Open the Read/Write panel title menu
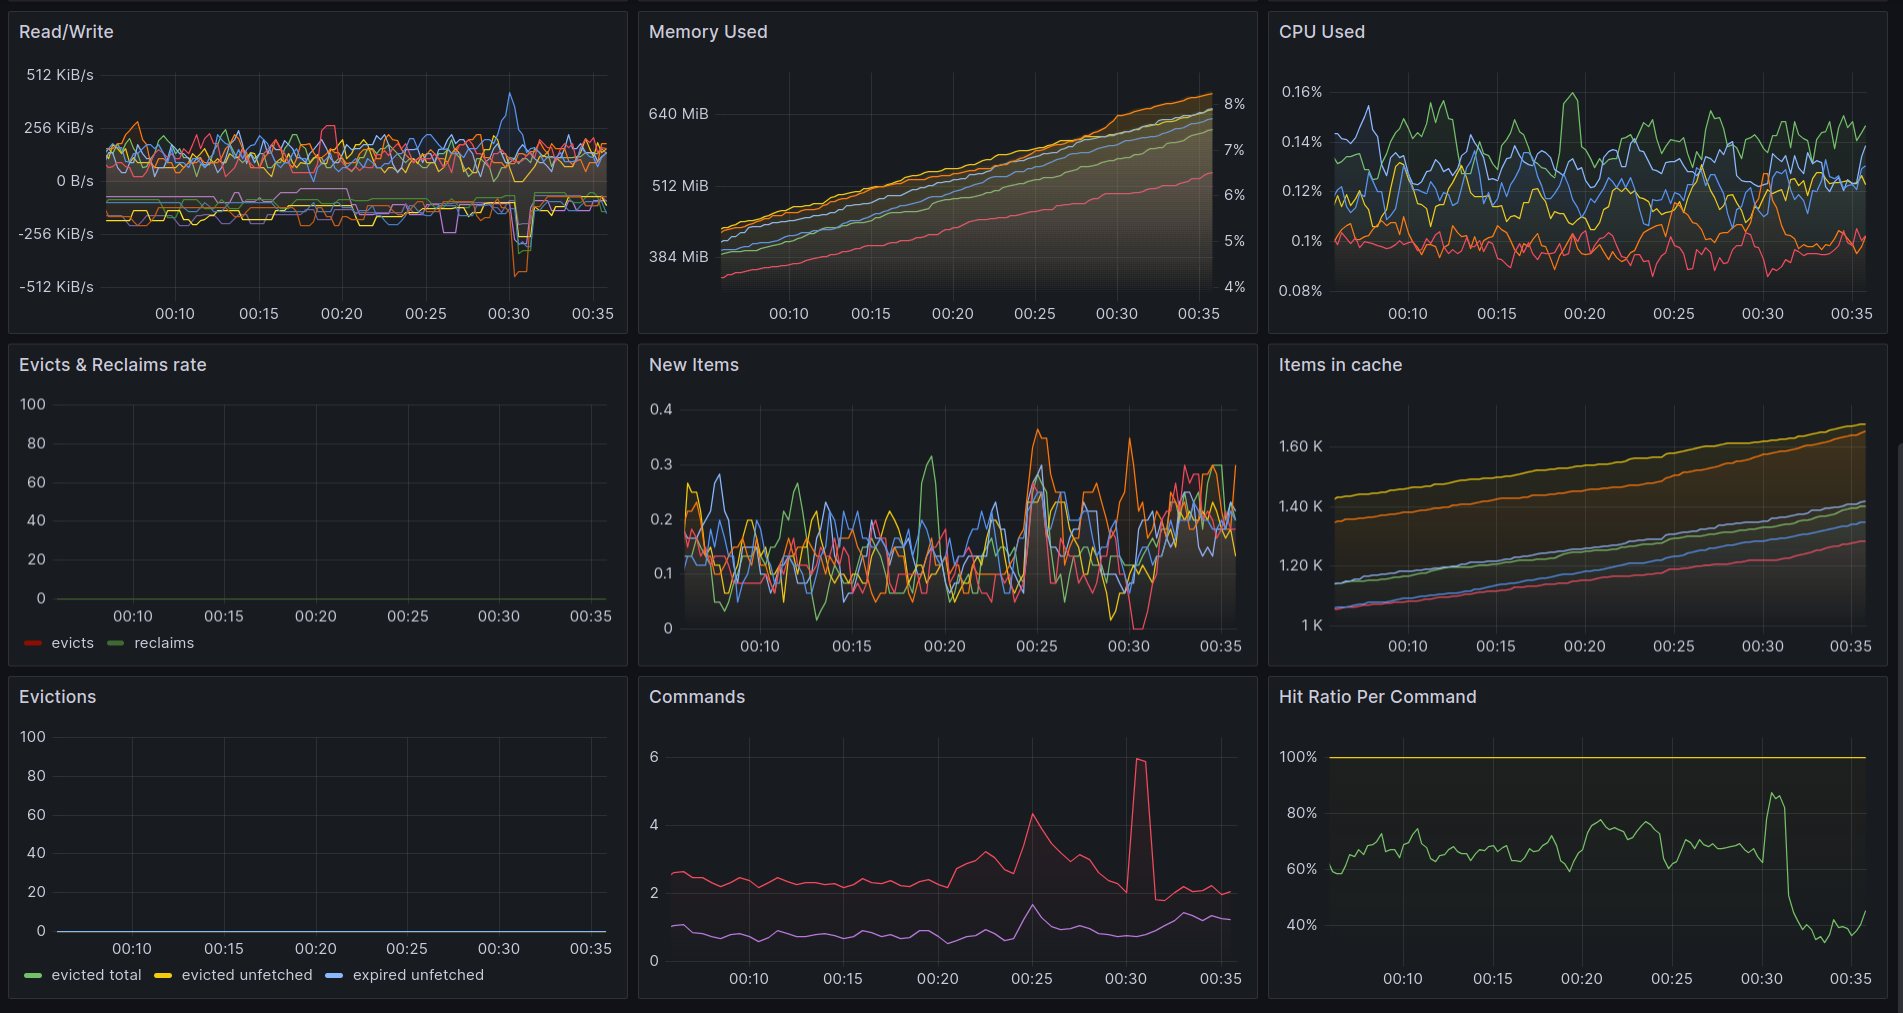1903x1013 pixels. [x=66, y=32]
